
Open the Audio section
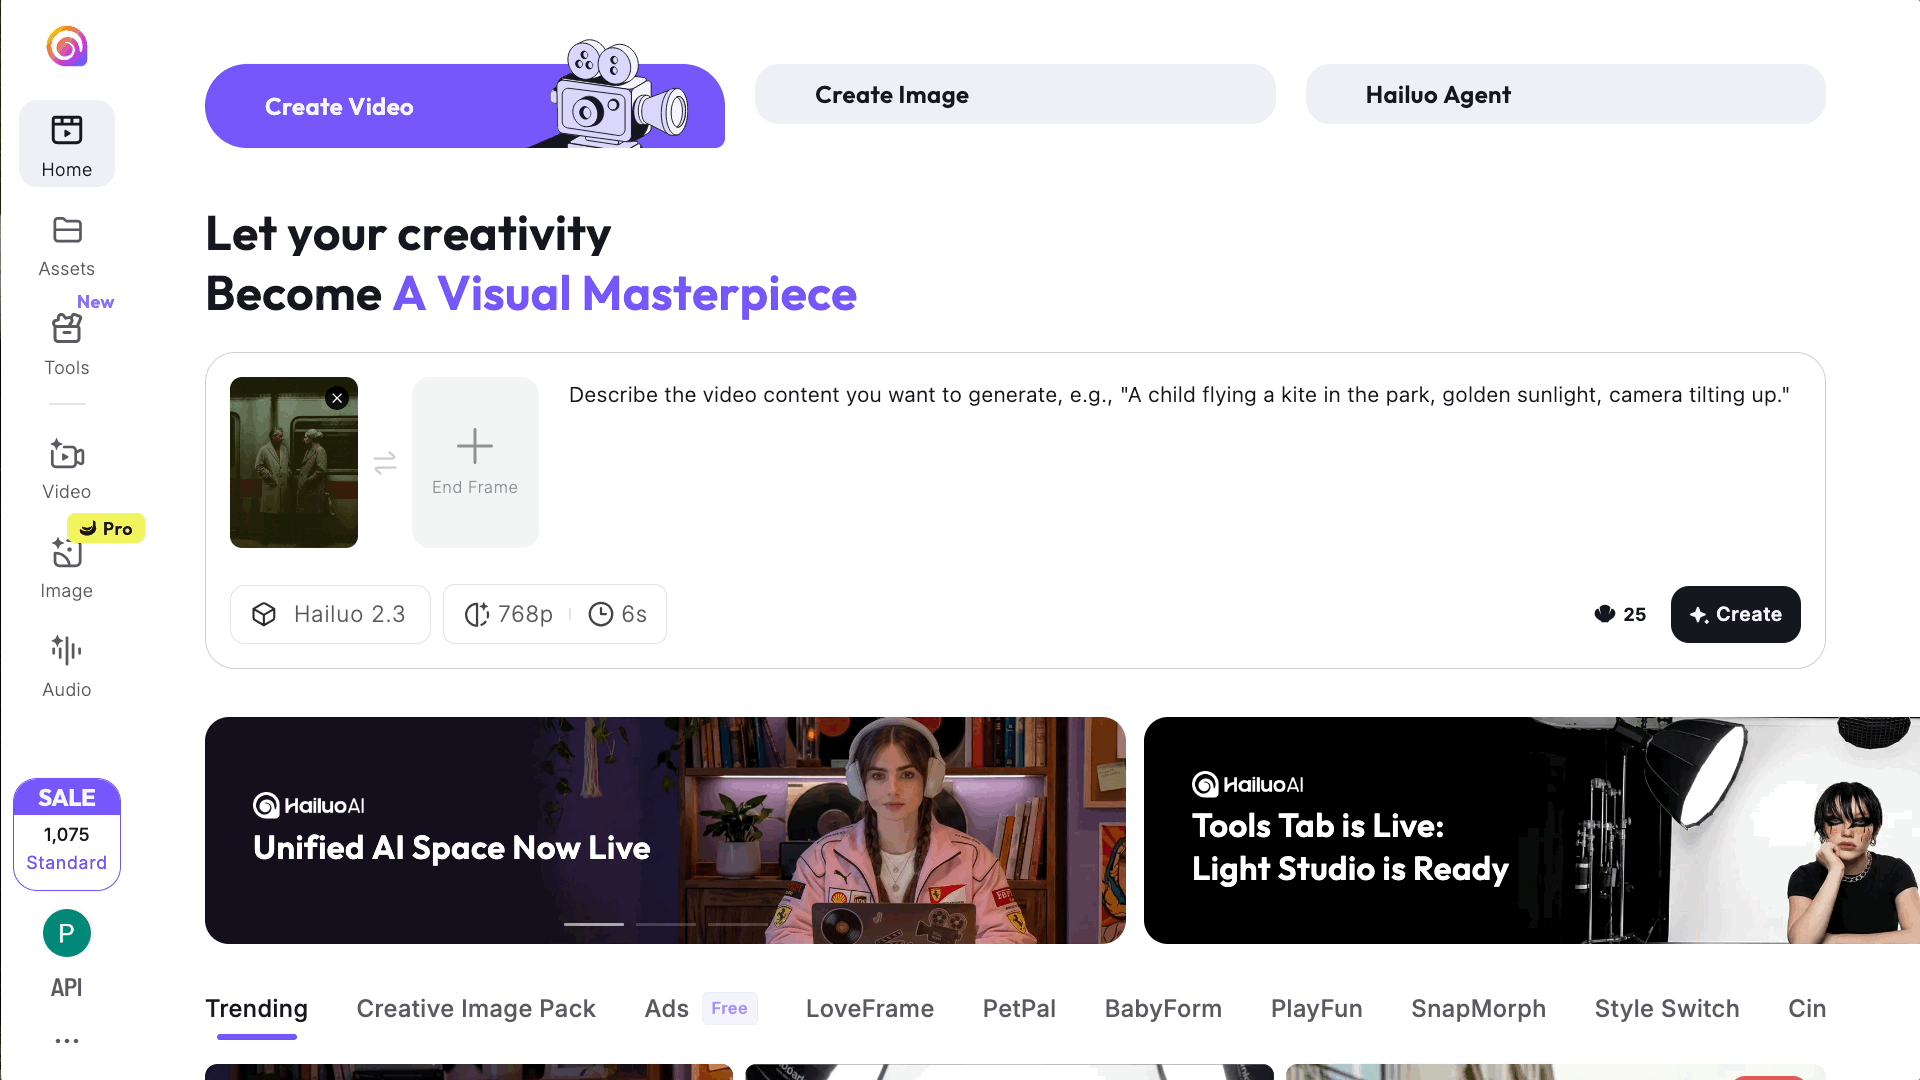(x=66, y=664)
